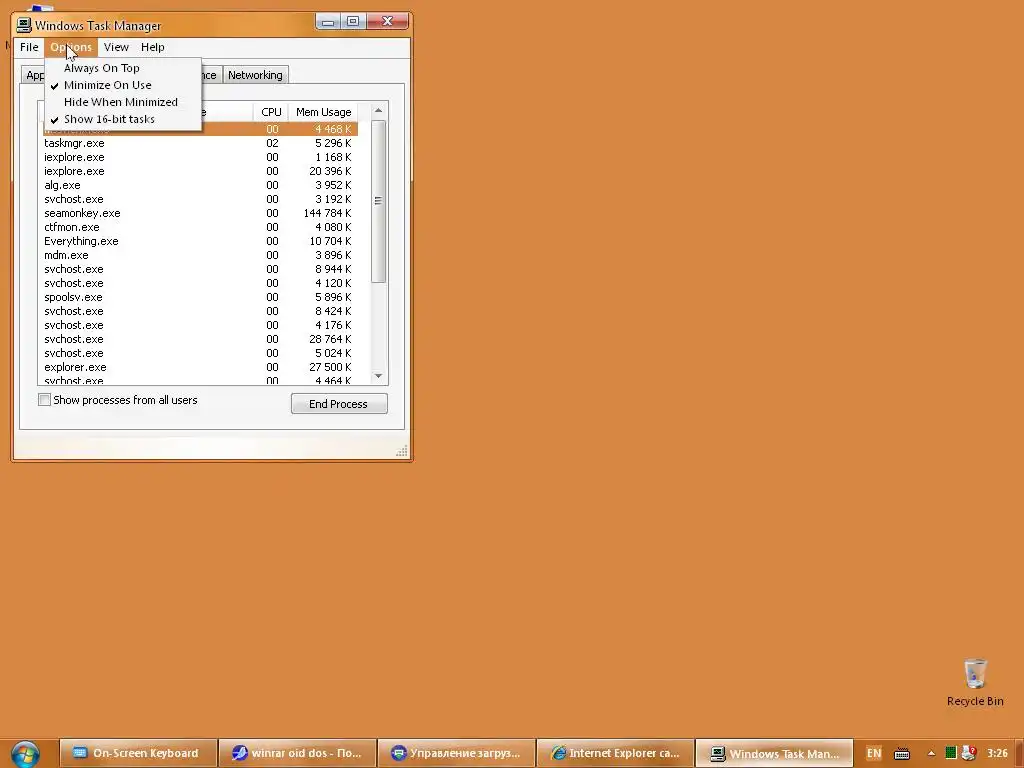The height and width of the screenshot is (768, 1024).
Task: Open the View menu
Action: (116, 47)
